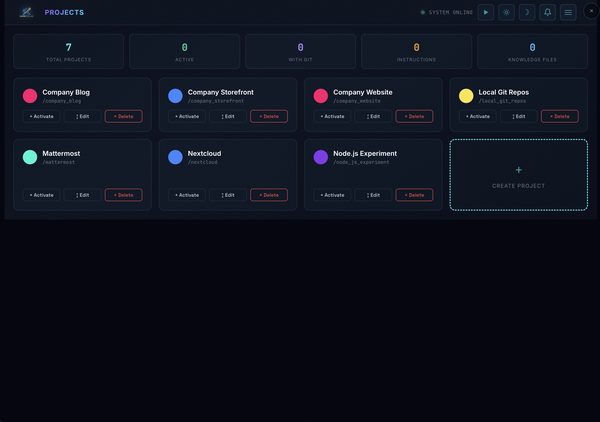Activate the Node.js Experiment project
600x422 pixels.
point(332,195)
